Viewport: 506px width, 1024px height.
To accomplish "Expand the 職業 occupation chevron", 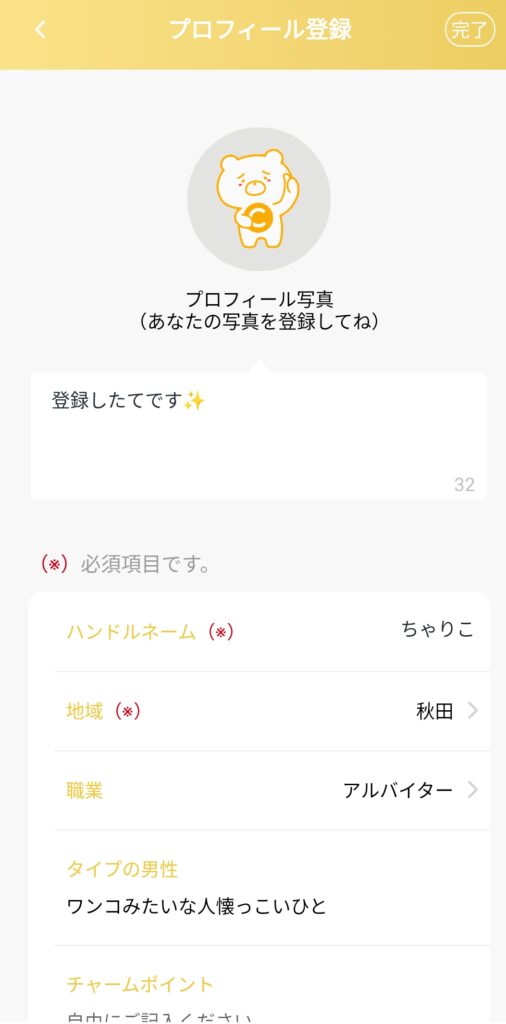I will pos(473,790).
